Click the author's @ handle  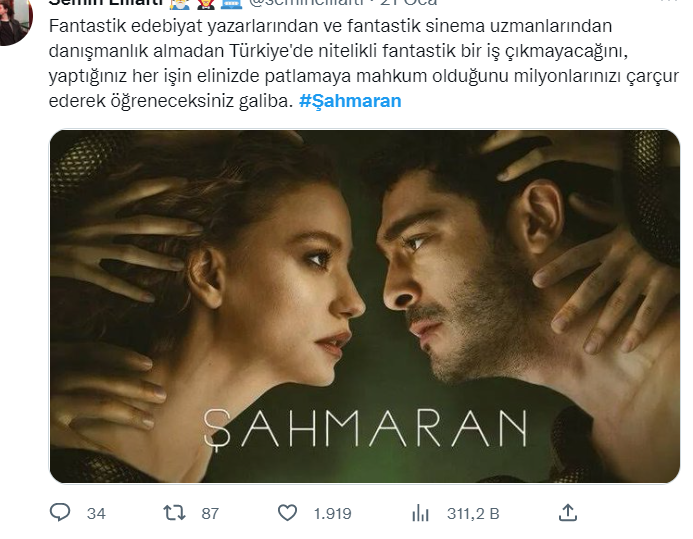pyautogui.click(x=306, y=2)
